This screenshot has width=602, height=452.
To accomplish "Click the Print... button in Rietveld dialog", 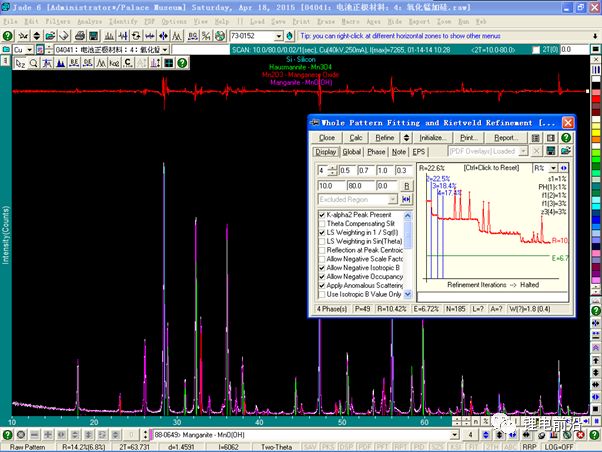I will (469, 138).
